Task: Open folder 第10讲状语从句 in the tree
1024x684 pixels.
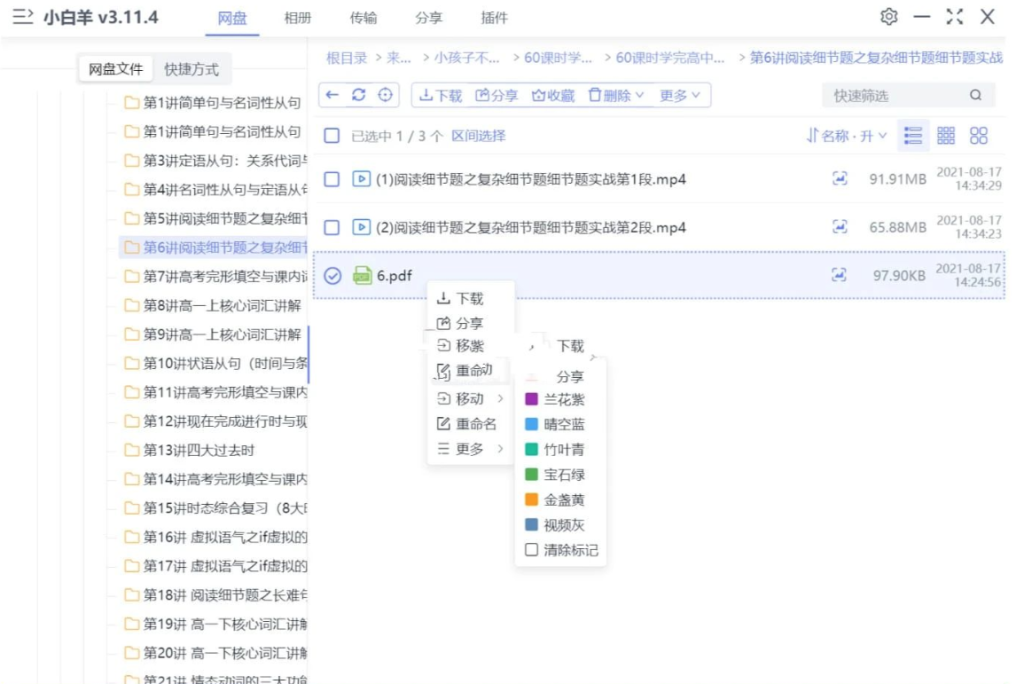Action: coord(215,363)
